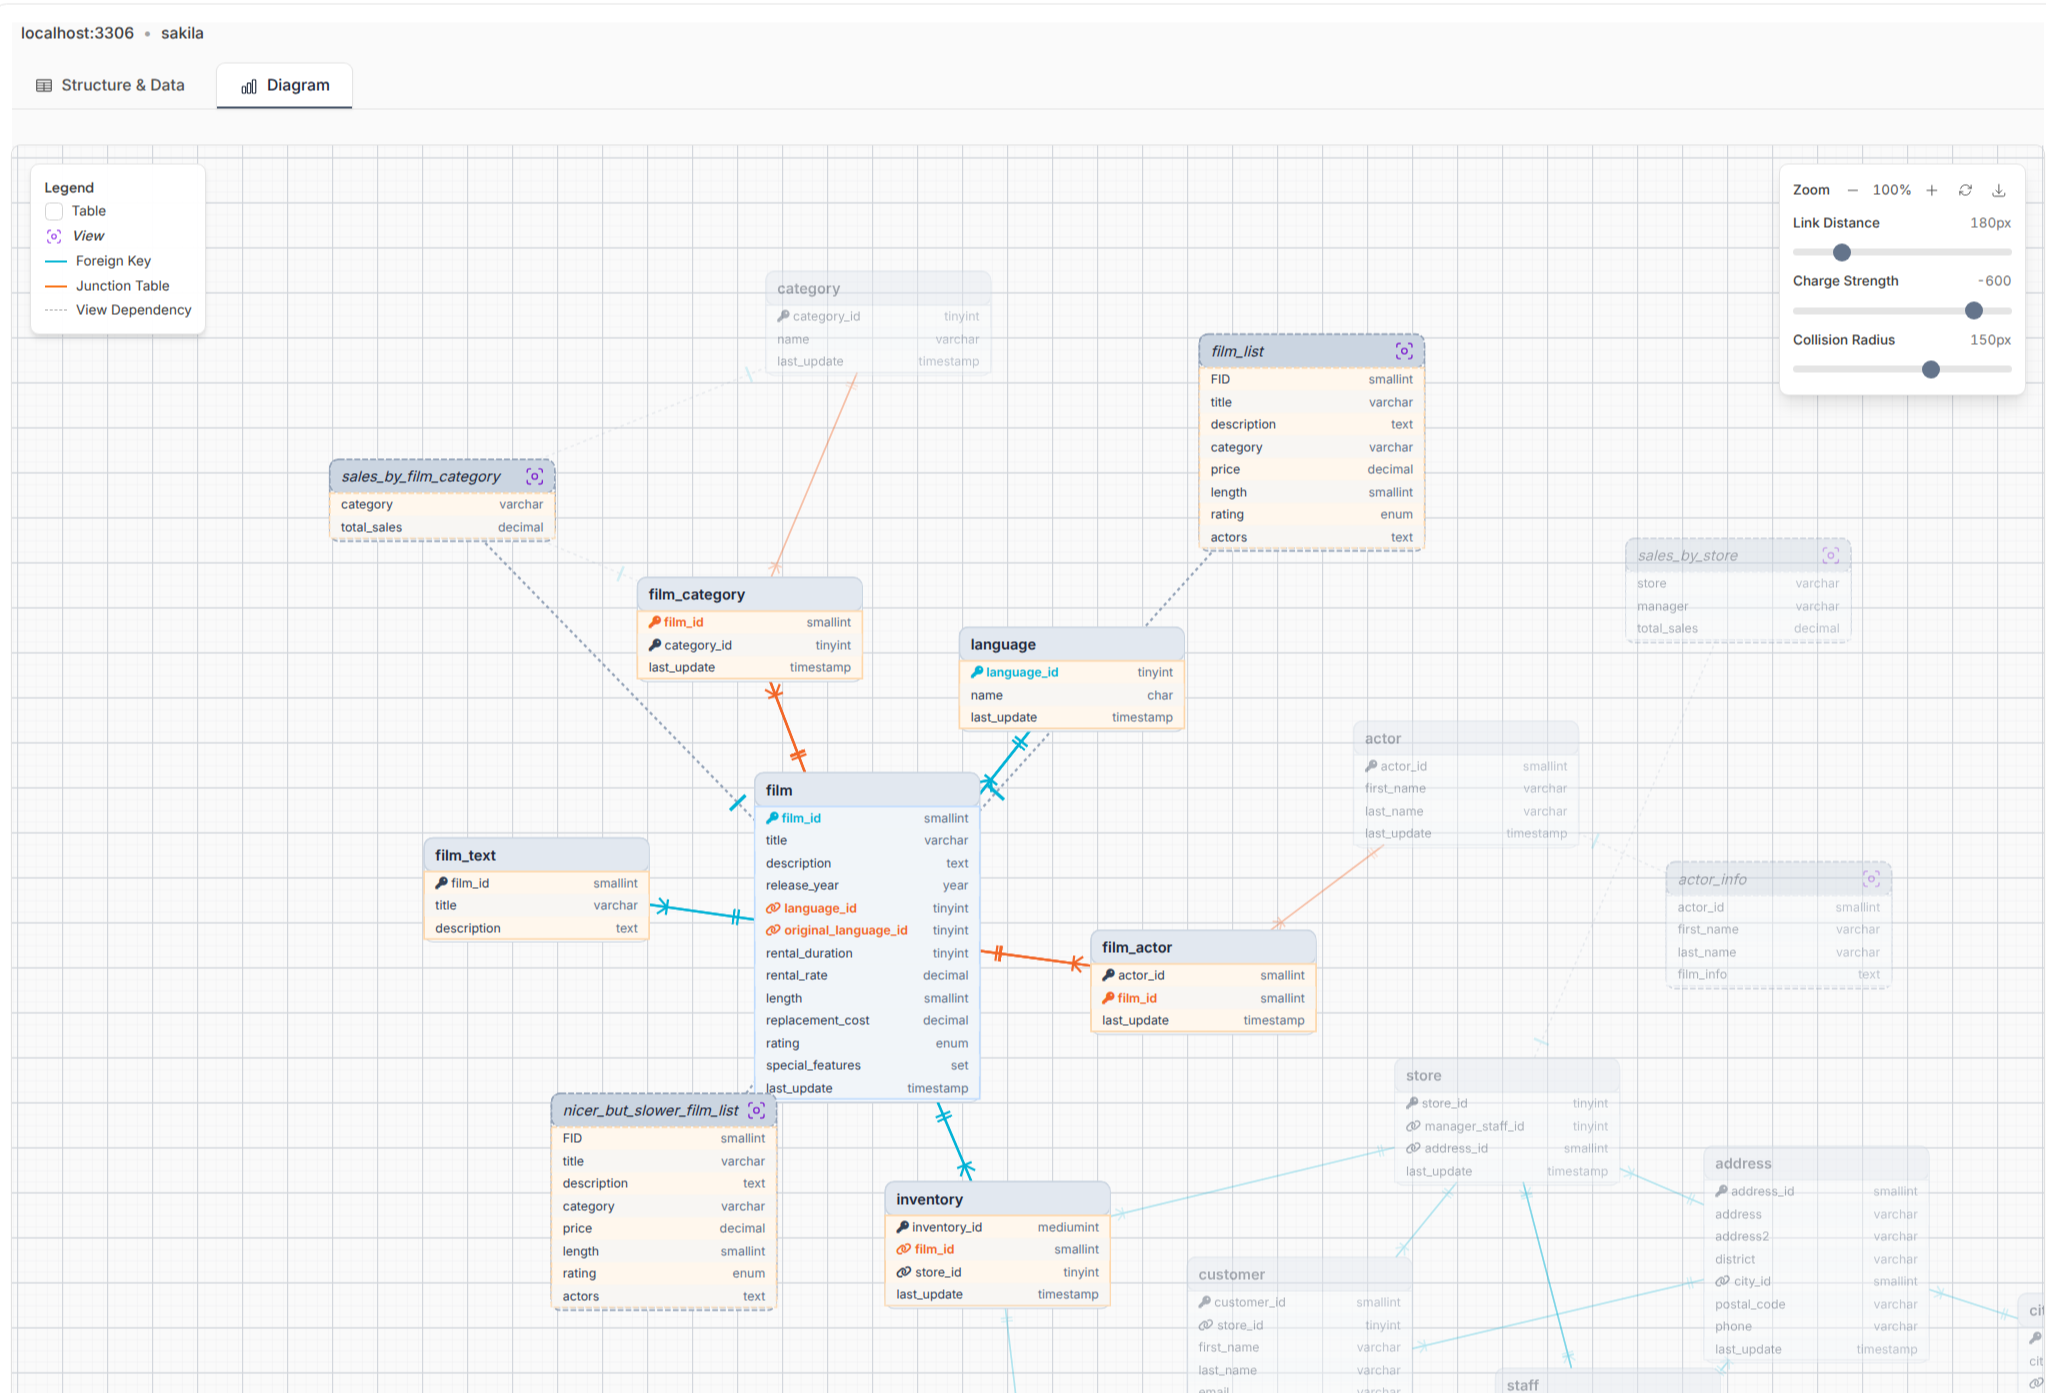Click the foreign key icon next to language_id
Screen dimensions: 2046x1393
(x=773, y=908)
